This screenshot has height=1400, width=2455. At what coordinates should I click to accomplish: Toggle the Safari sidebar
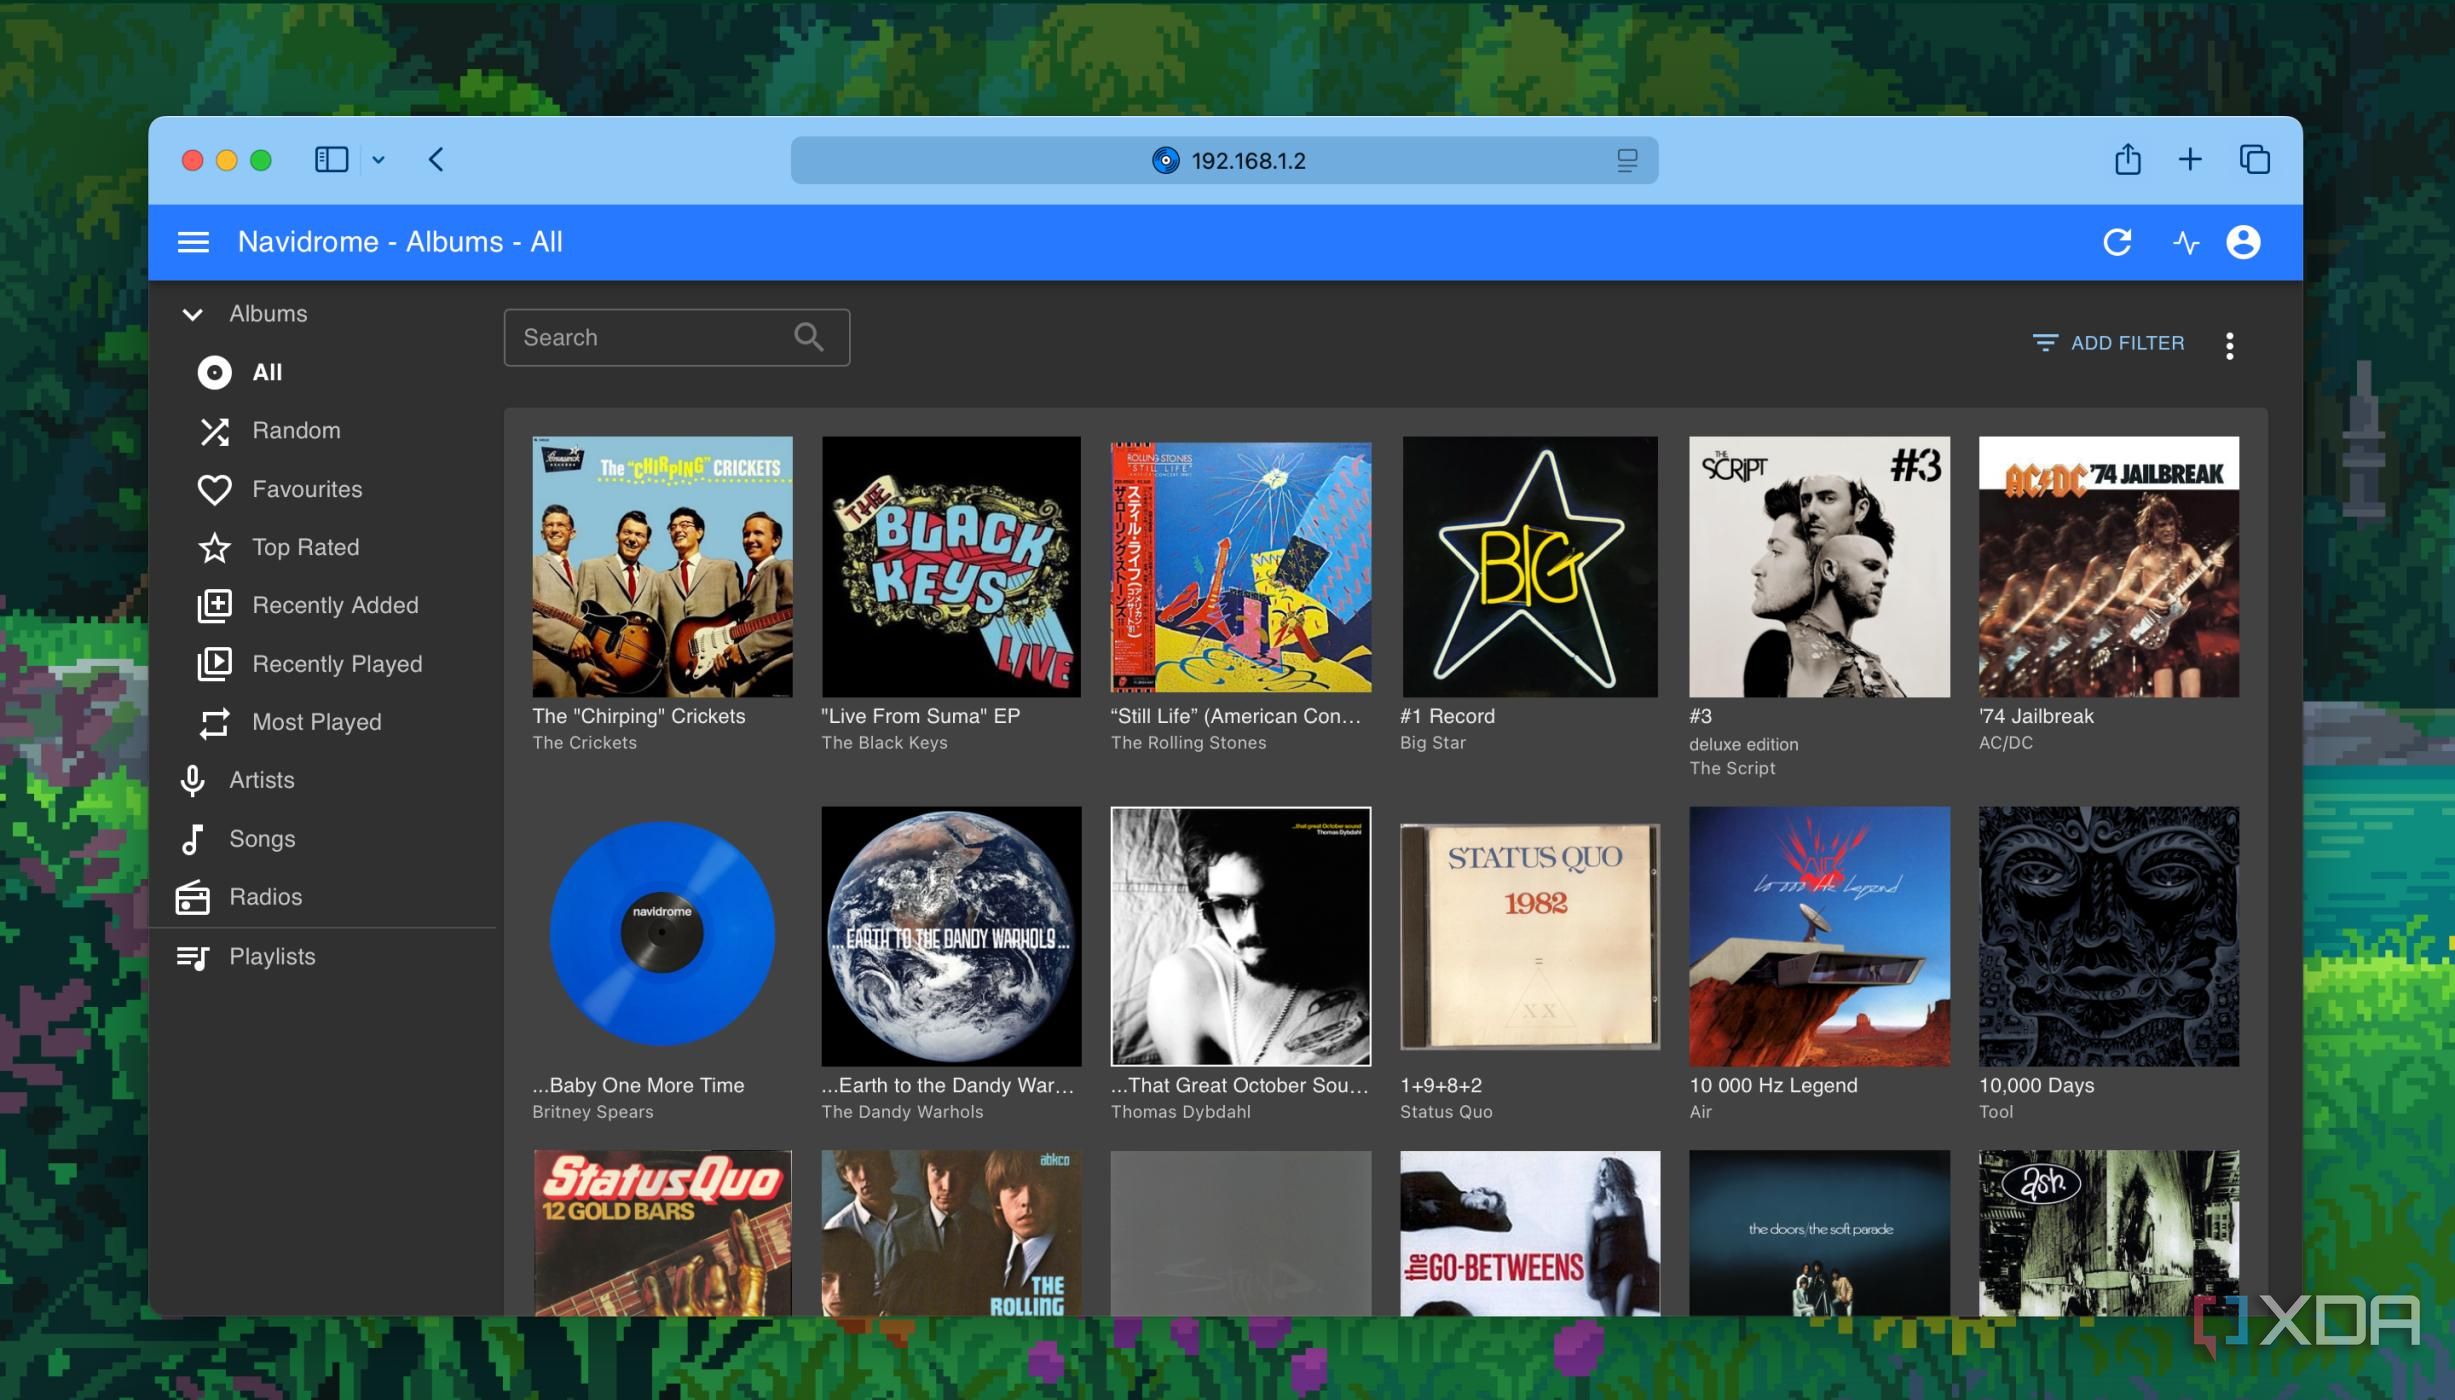pyautogui.click(x=331, y=160)
